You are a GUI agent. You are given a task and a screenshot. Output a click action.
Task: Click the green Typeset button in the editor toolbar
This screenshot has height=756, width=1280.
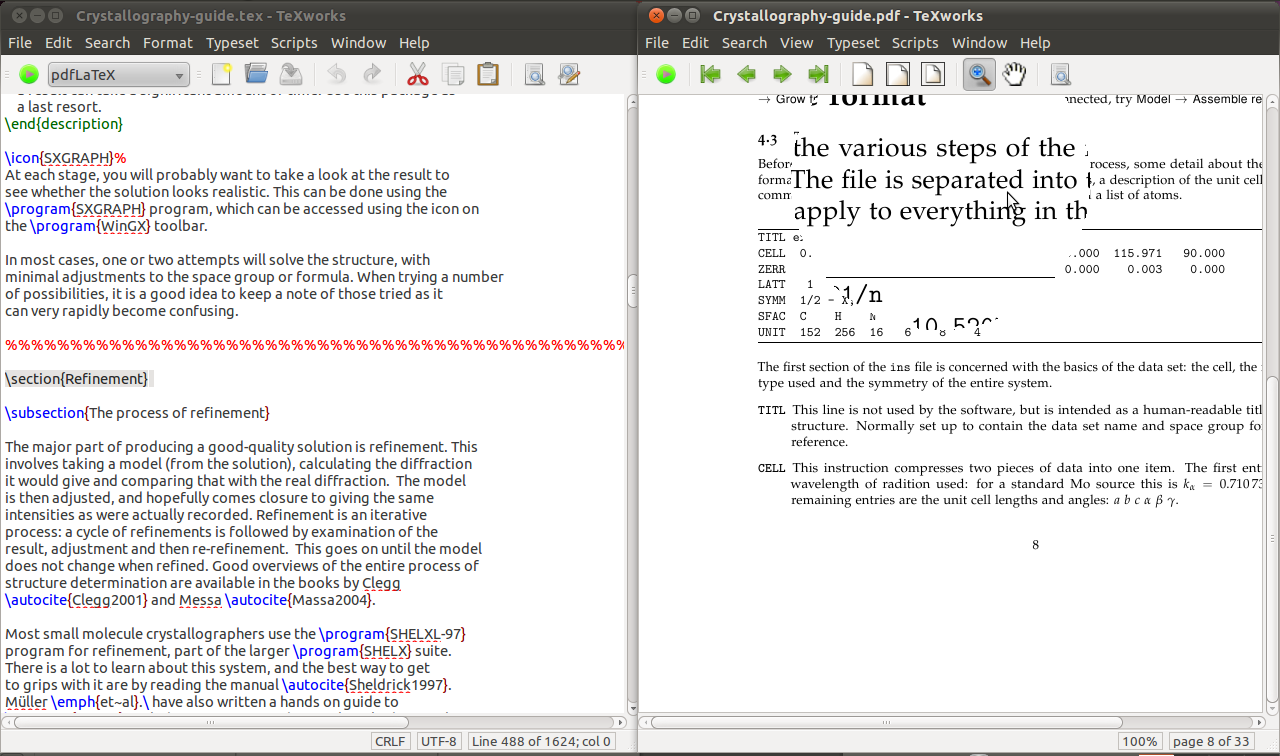point(29,74)
